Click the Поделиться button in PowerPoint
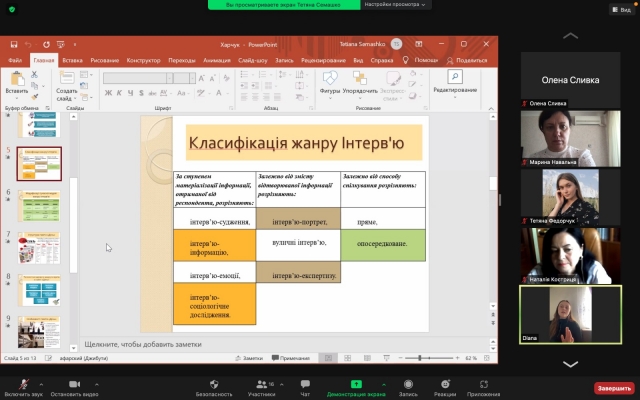 point(468,60)
